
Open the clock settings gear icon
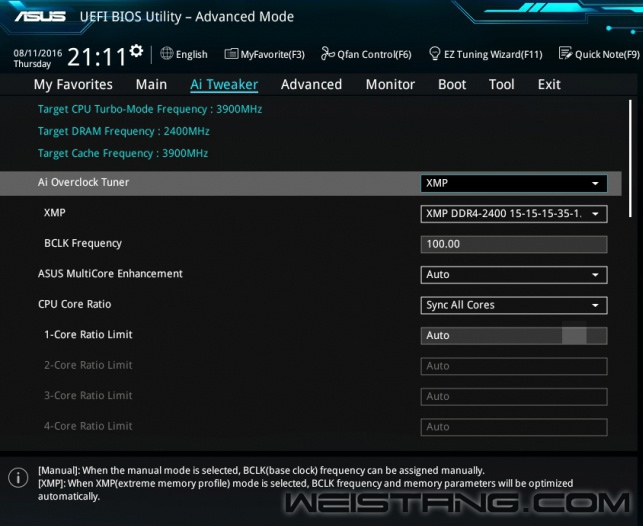[136, 51]
